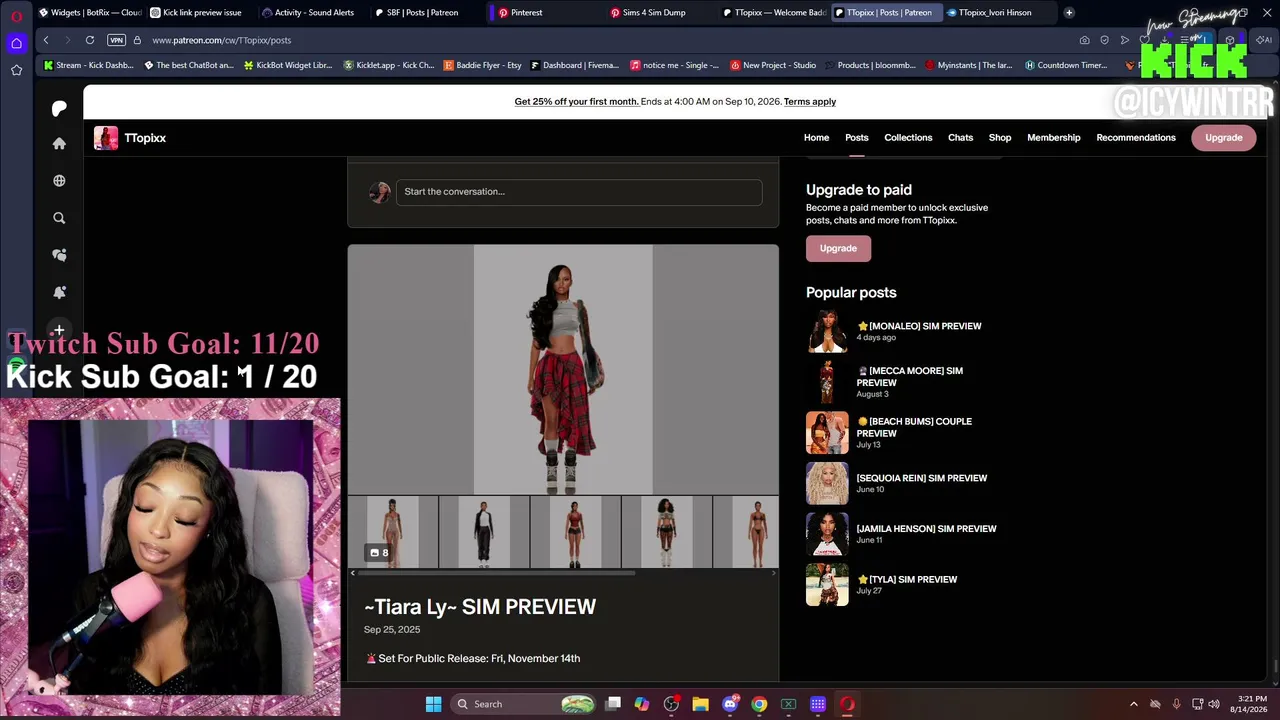Image resolution: width=1280 pixels, height=720 pixels.
Task: Click the Opera bookmarks star sidebar icon
Action: 16,70
